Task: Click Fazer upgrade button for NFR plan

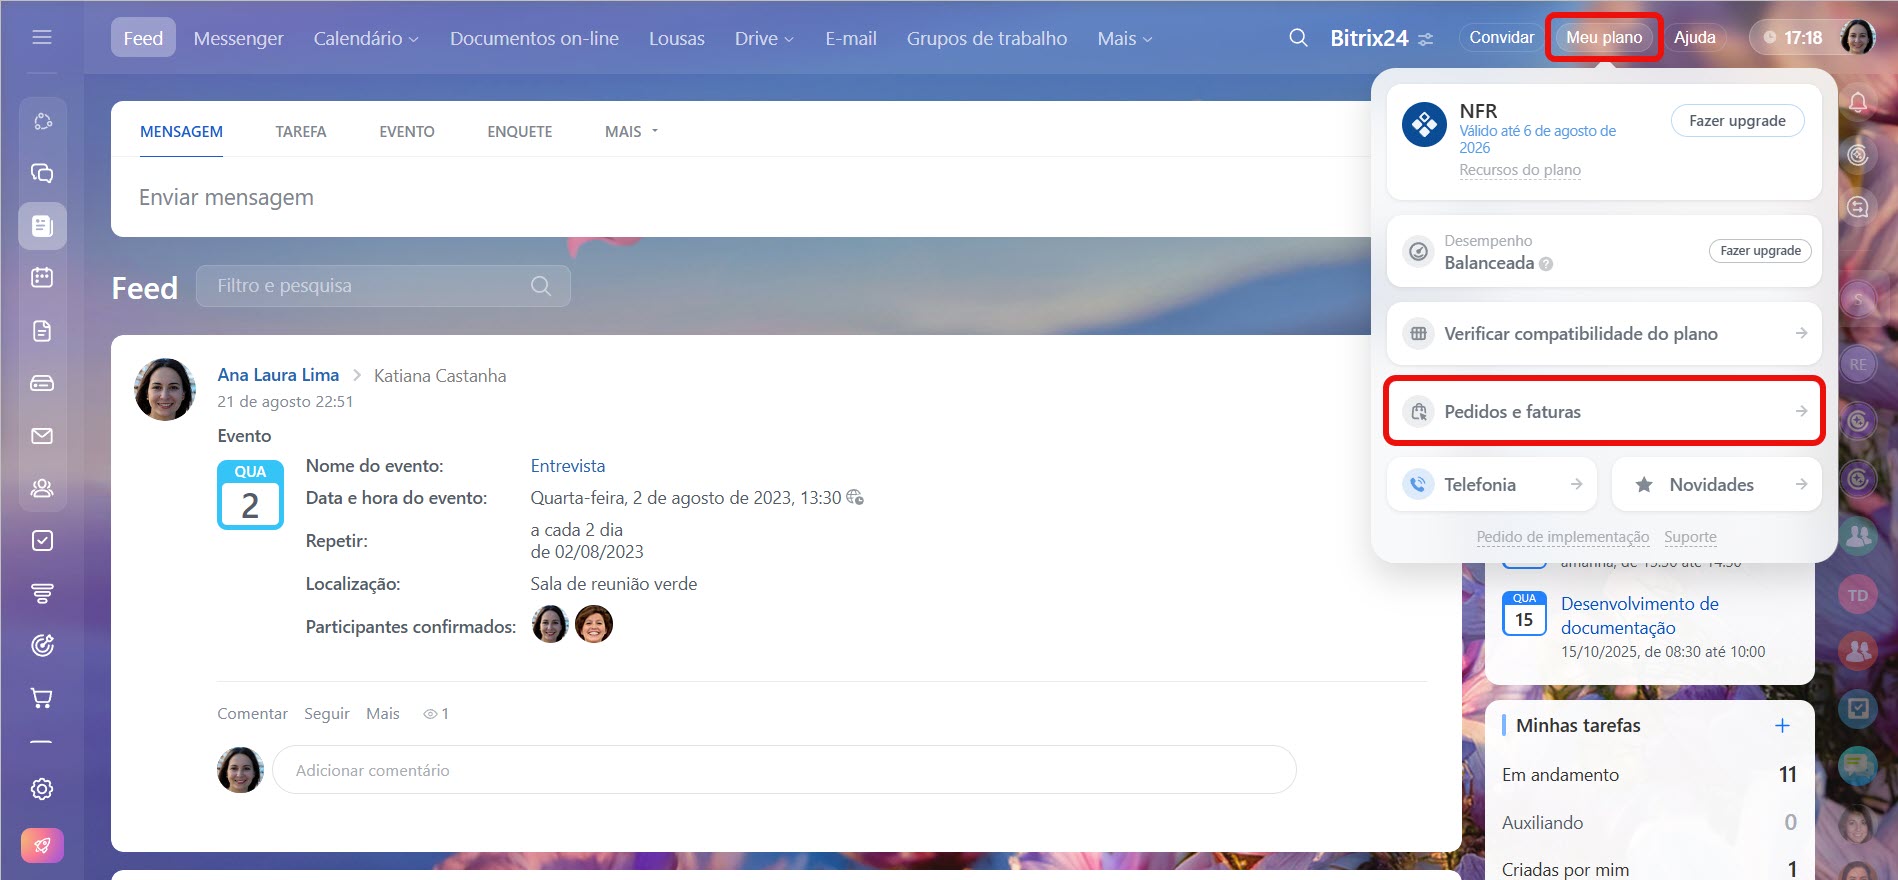Action: pyautogui.click(x=1737, y=121)
